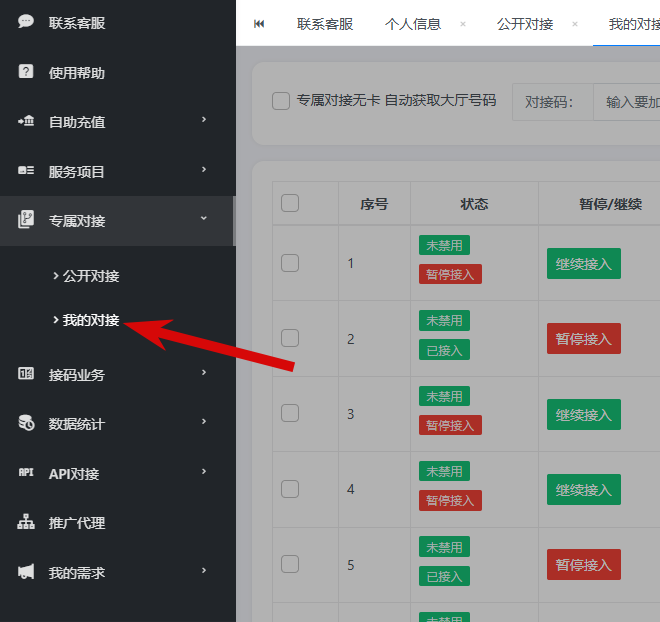
Task: Close the 公开对接 tab
Action: 575,24
